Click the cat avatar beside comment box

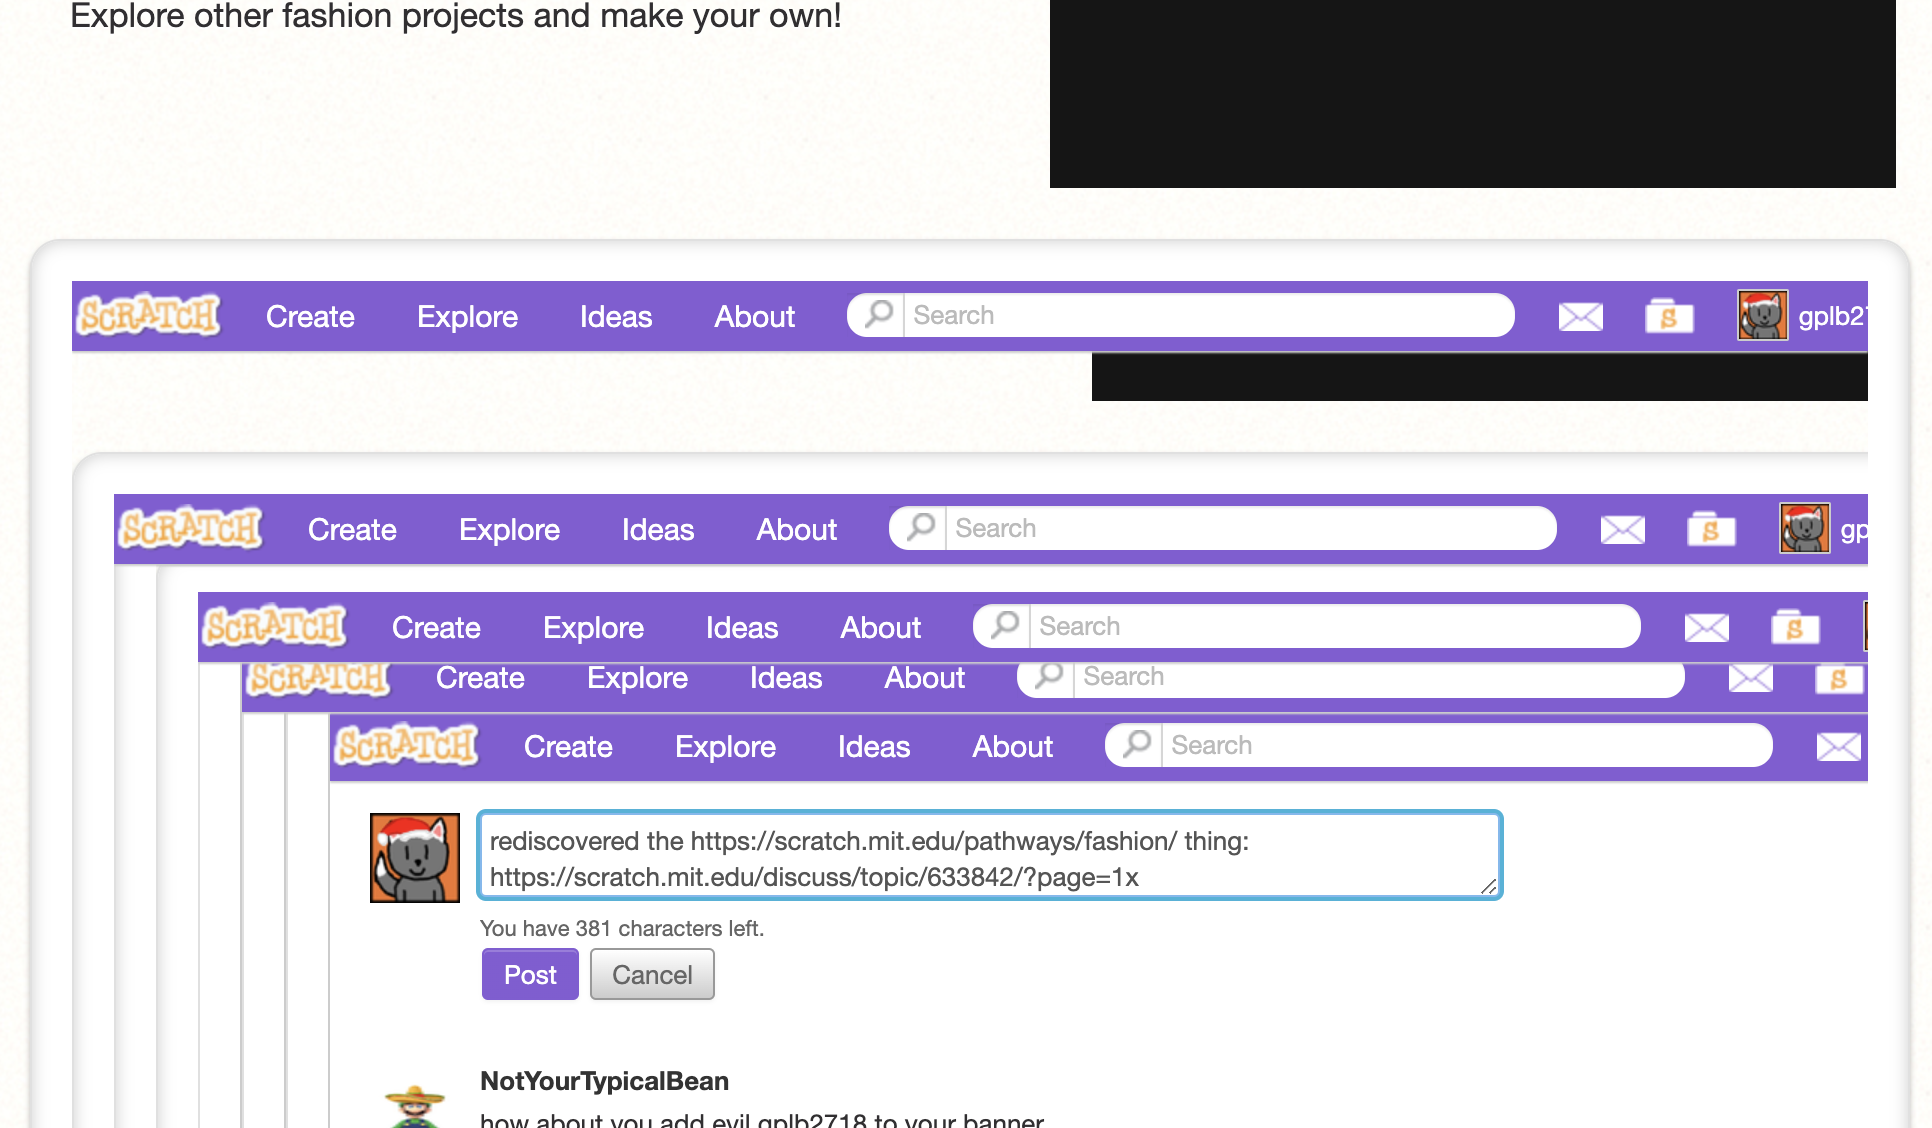415,858
